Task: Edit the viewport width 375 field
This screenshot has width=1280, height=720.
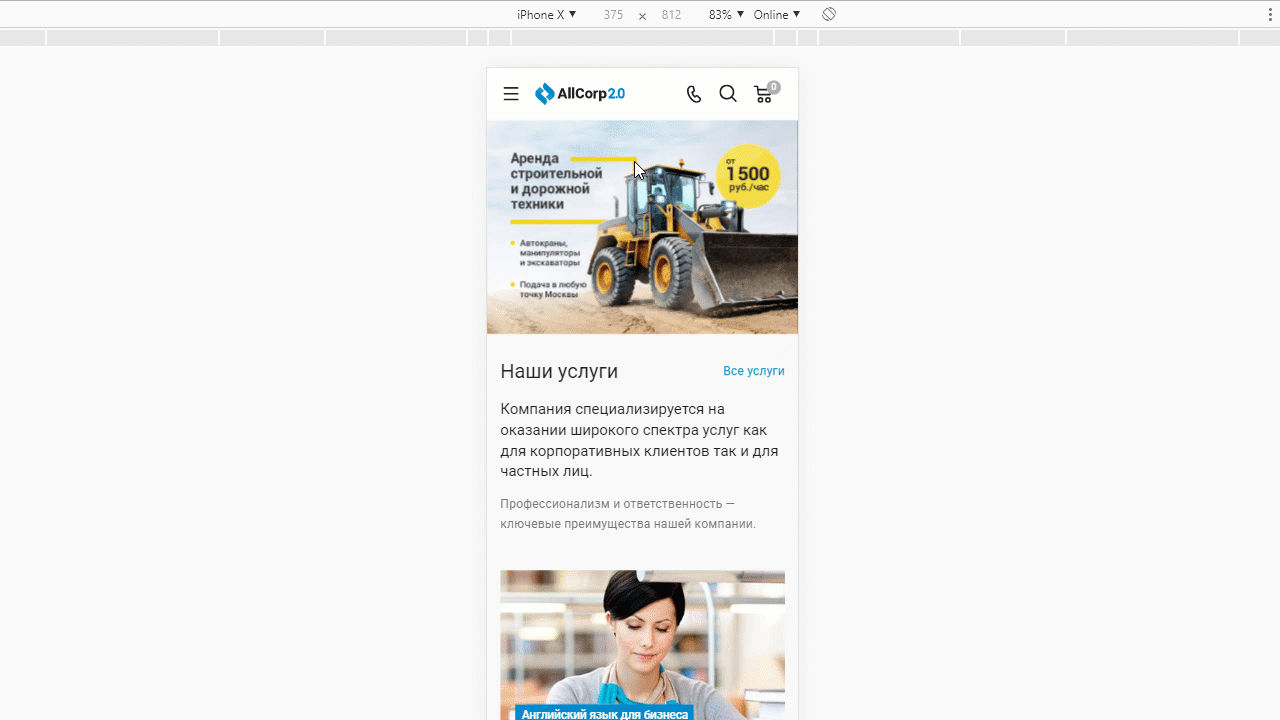Action: coord(613,15)
